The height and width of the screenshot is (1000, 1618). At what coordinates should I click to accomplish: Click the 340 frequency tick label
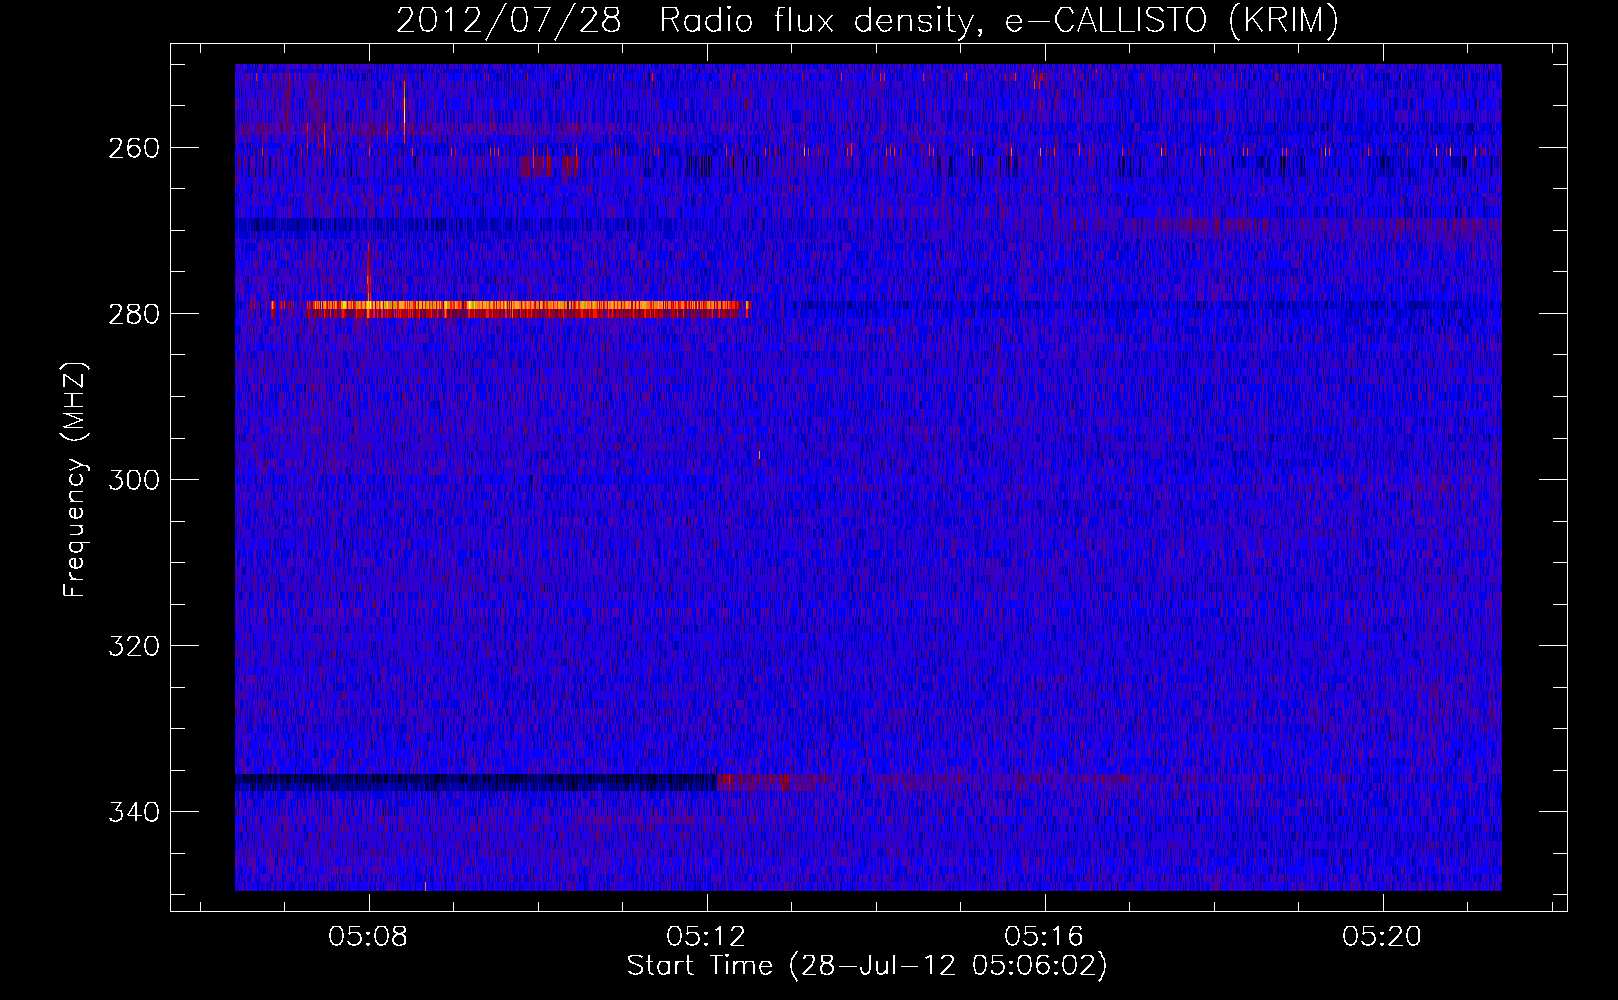point(134,812)
